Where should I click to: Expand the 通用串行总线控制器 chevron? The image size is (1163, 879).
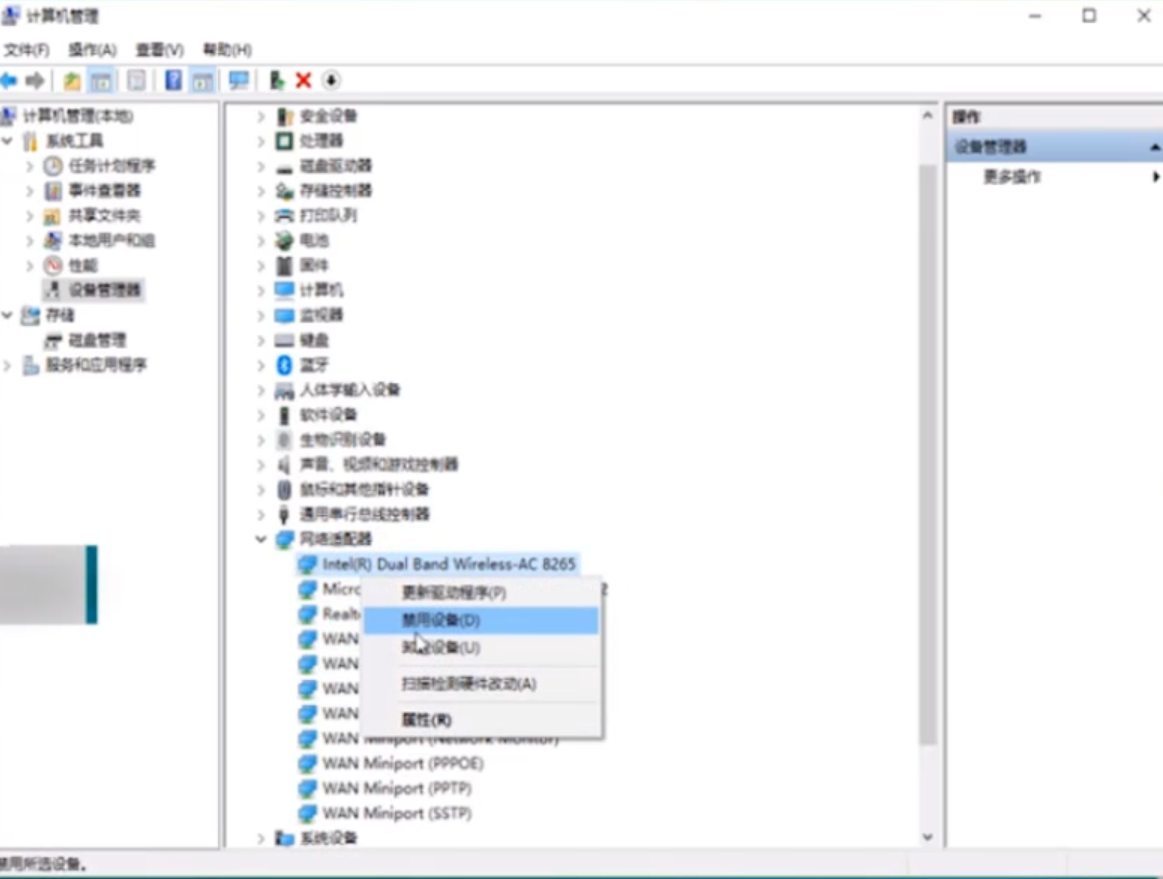(260, 515)
